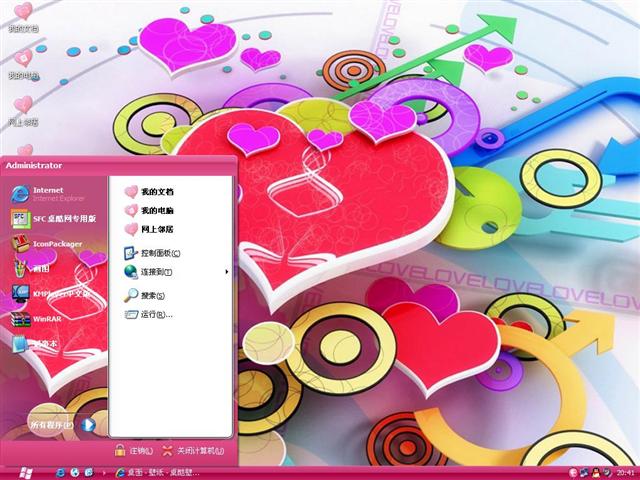Click the red round icon in the system tray
This screenshot has height=480, width=640.
pyautogui.click(x=573, y=473)
